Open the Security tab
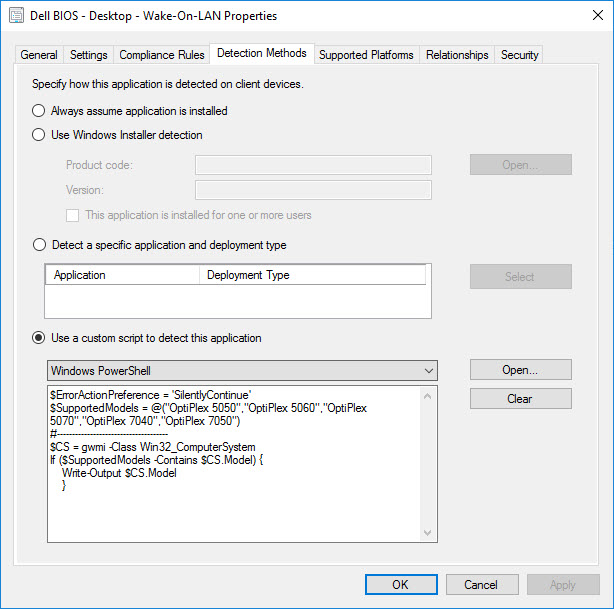614x609 pixels. (519, 55)
